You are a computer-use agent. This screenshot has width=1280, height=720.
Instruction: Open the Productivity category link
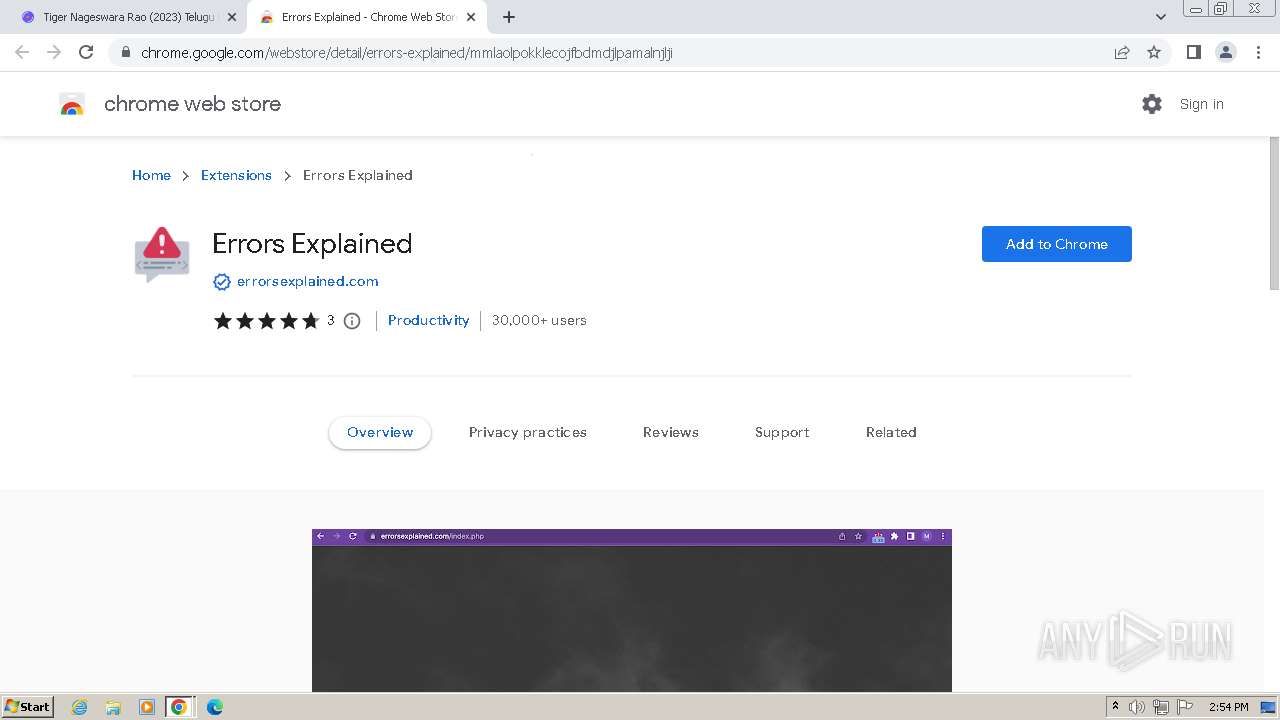428,320
